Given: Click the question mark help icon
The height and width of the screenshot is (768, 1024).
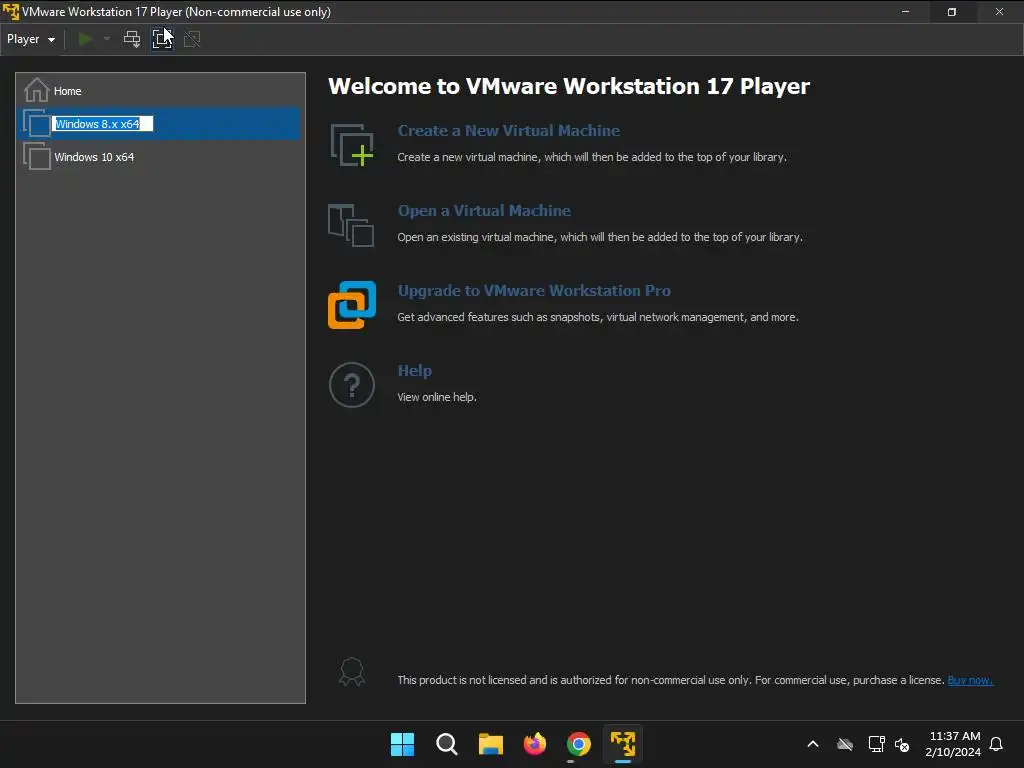Looking at the screenshot, I should click(352, 385).
